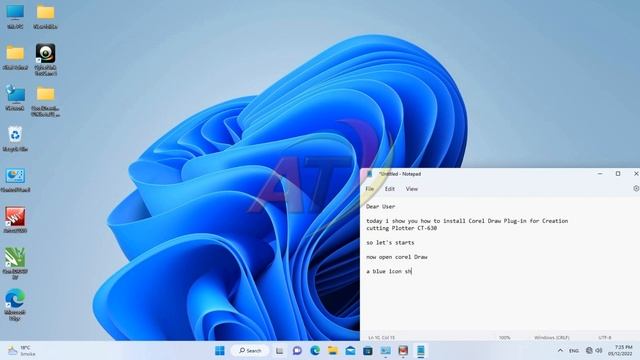
Task: Switch to the Control Panel taskbar window
Action: point(385,351)
